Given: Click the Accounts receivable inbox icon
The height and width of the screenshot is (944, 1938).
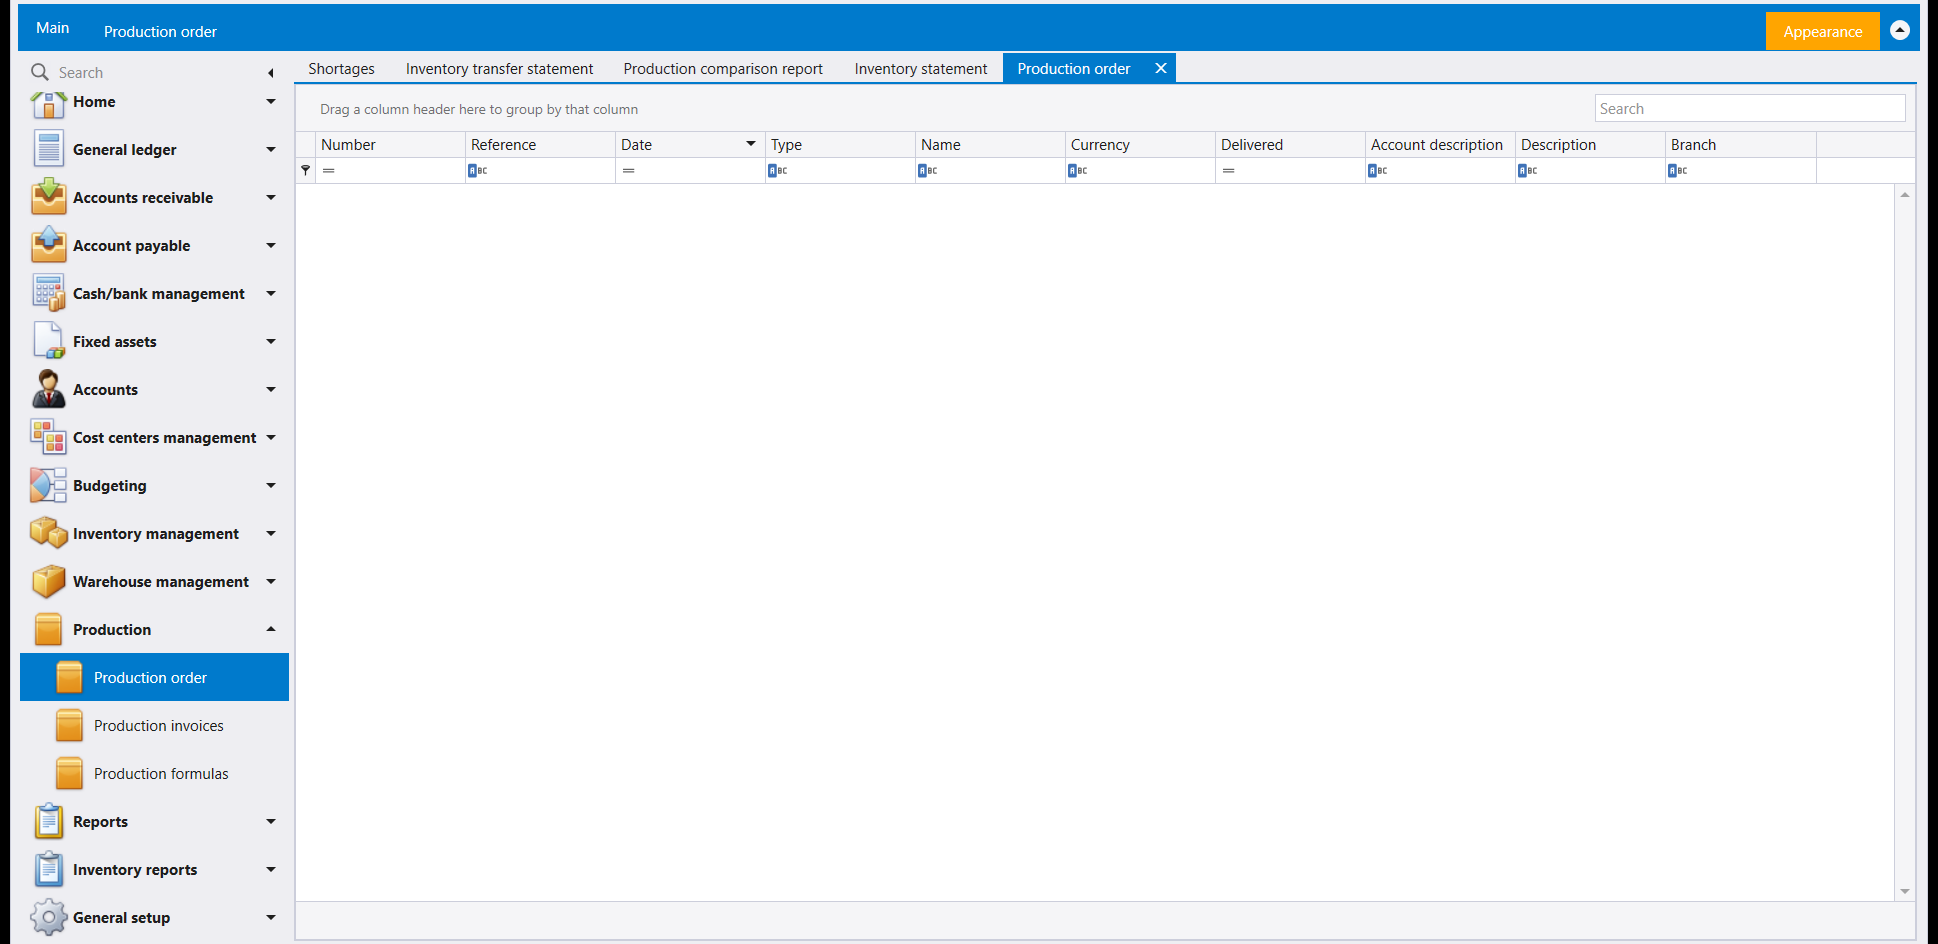Looking at the screenshot, I should pyautogui.click(x=48, y=197).
